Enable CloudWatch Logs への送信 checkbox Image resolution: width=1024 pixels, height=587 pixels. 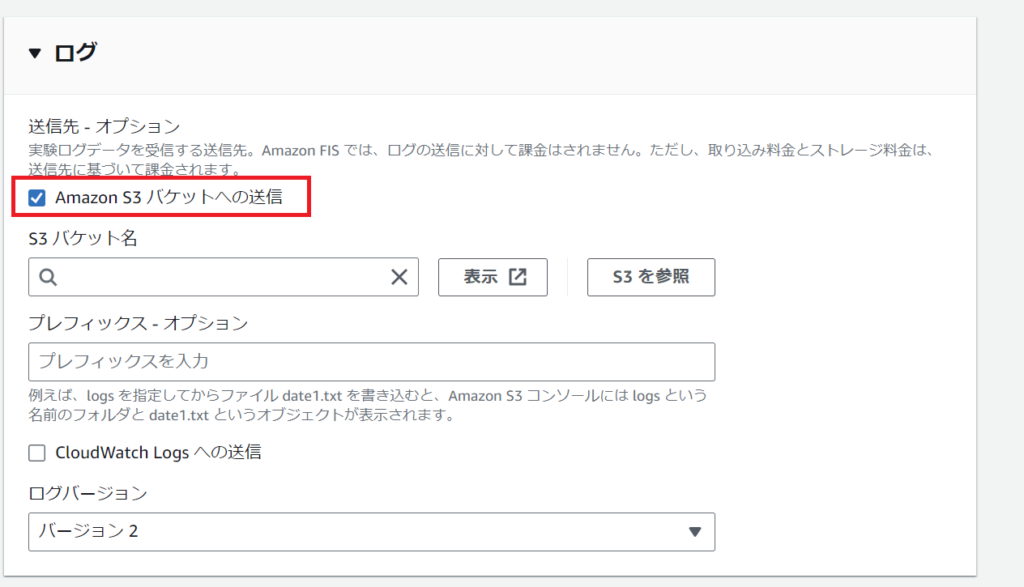click(37, 452)
